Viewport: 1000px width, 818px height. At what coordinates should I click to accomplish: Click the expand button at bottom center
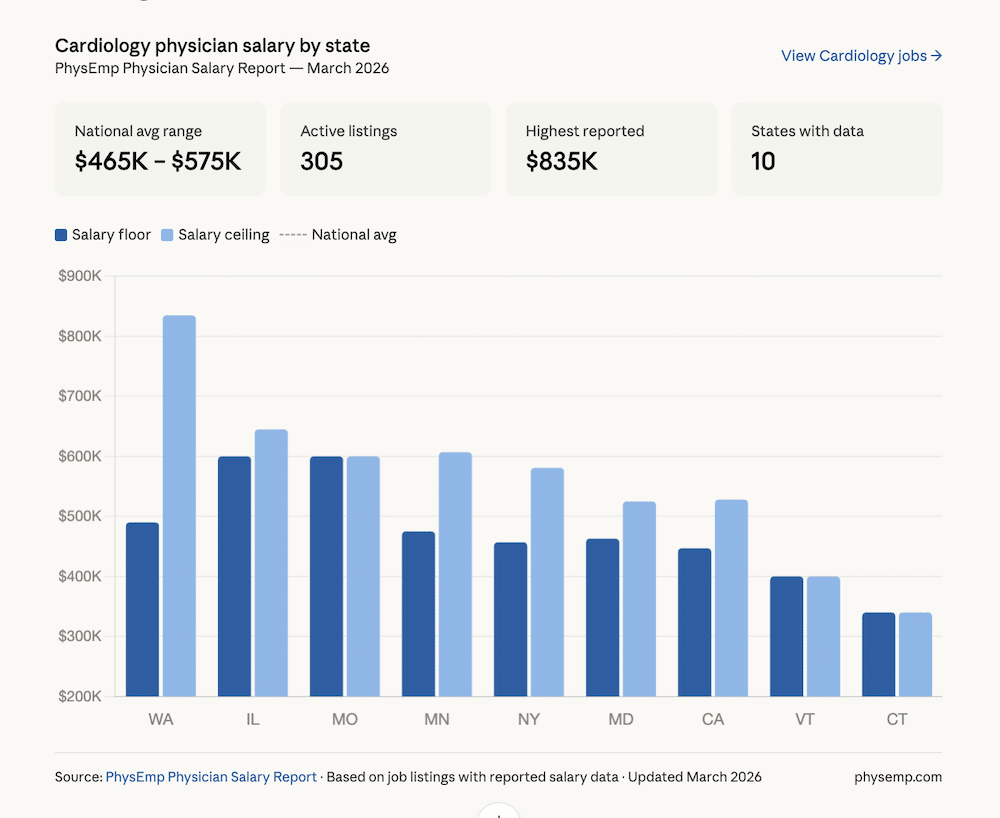499,812
